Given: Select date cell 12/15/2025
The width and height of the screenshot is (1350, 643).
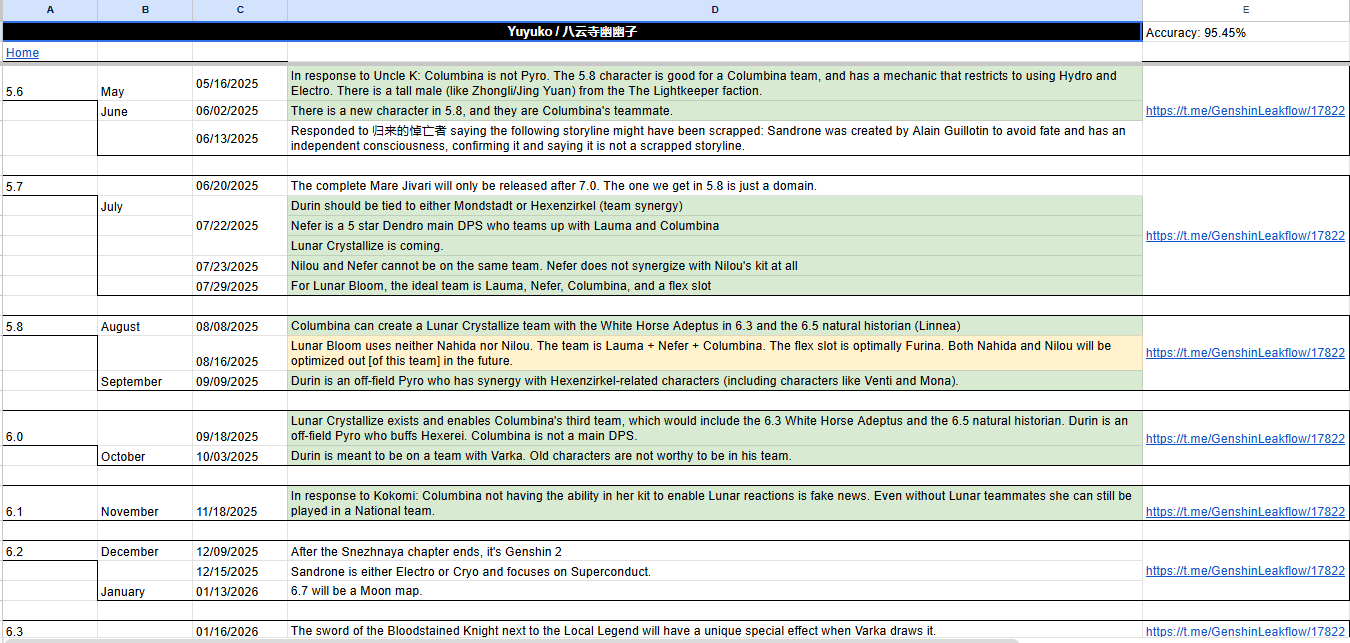Looking at the screenshot, I should point(240,571).
